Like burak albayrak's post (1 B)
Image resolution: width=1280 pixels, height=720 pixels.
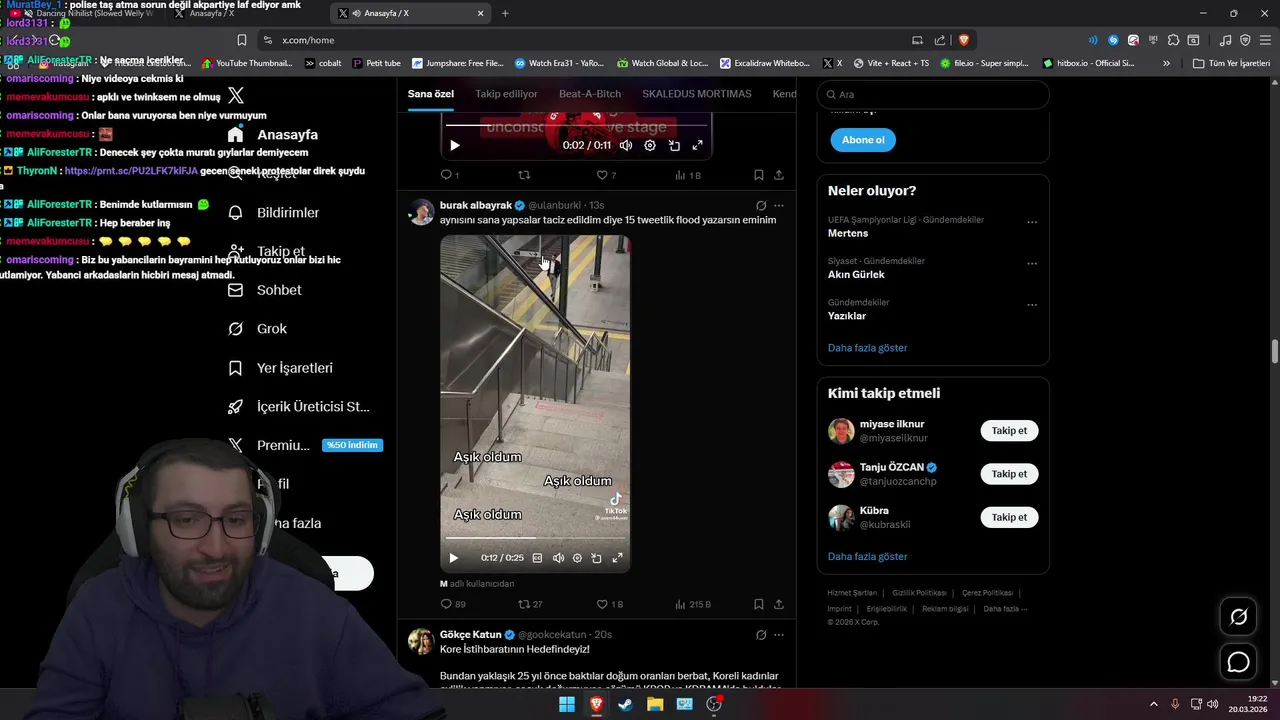tap(609, 604)
